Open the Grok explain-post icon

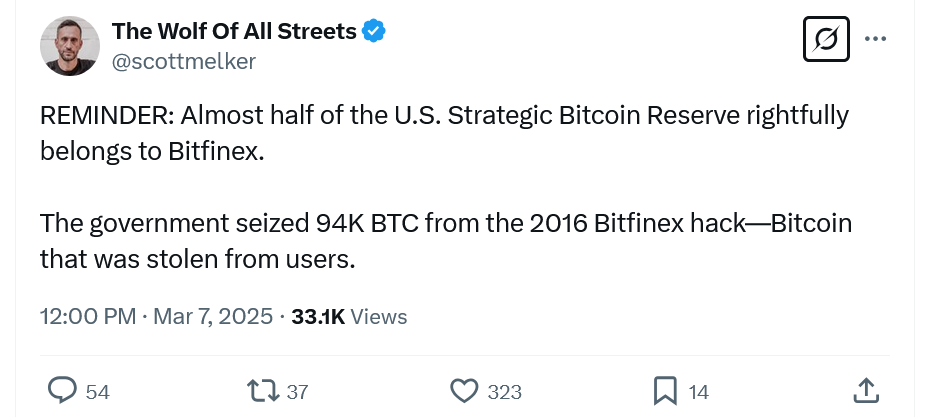tap(826, 40)
